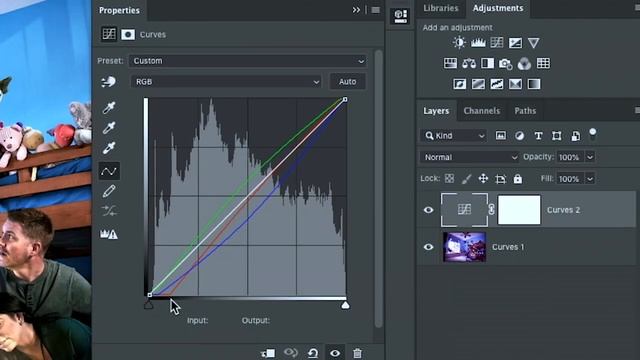Viewport: 640px width, 360px height.
Task: Select the Curves 2 layer mask thumbnail
Action: point(519,210)
